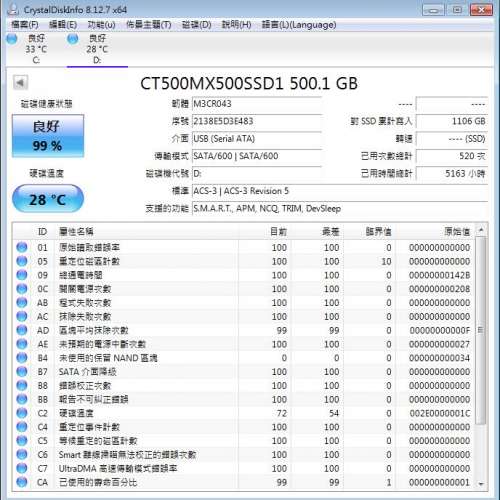Click the power-on count value 520 次

click(x=452, y=156)
